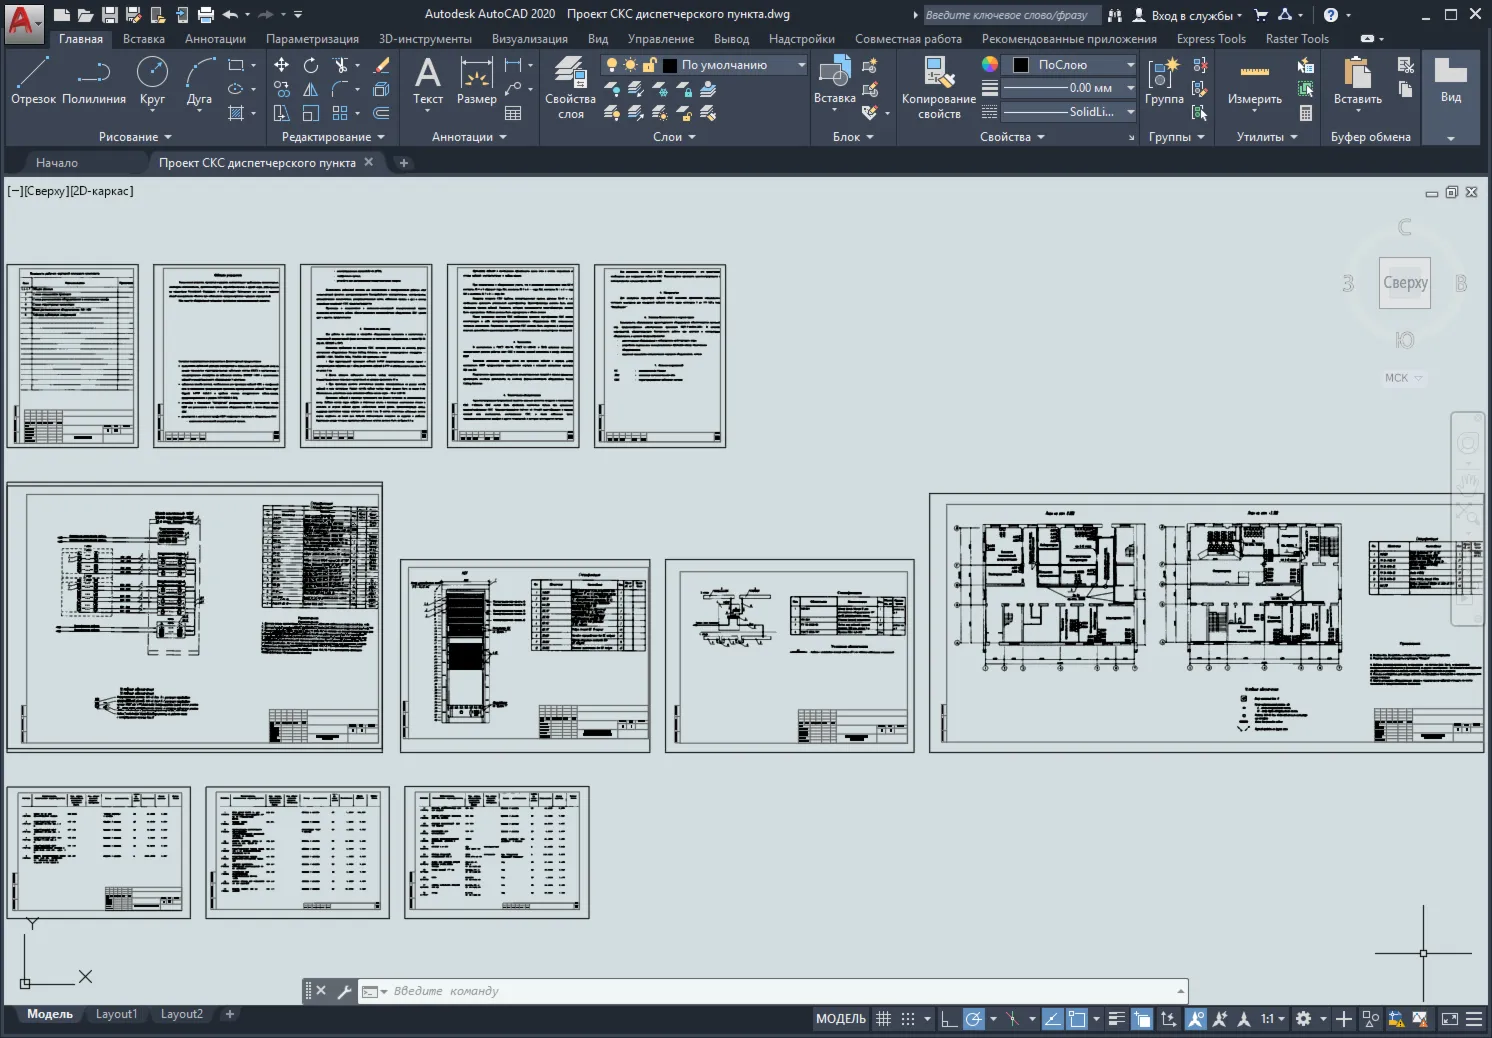Click the Группа tool icon

pyautogui.click(x=1164, y=80)
